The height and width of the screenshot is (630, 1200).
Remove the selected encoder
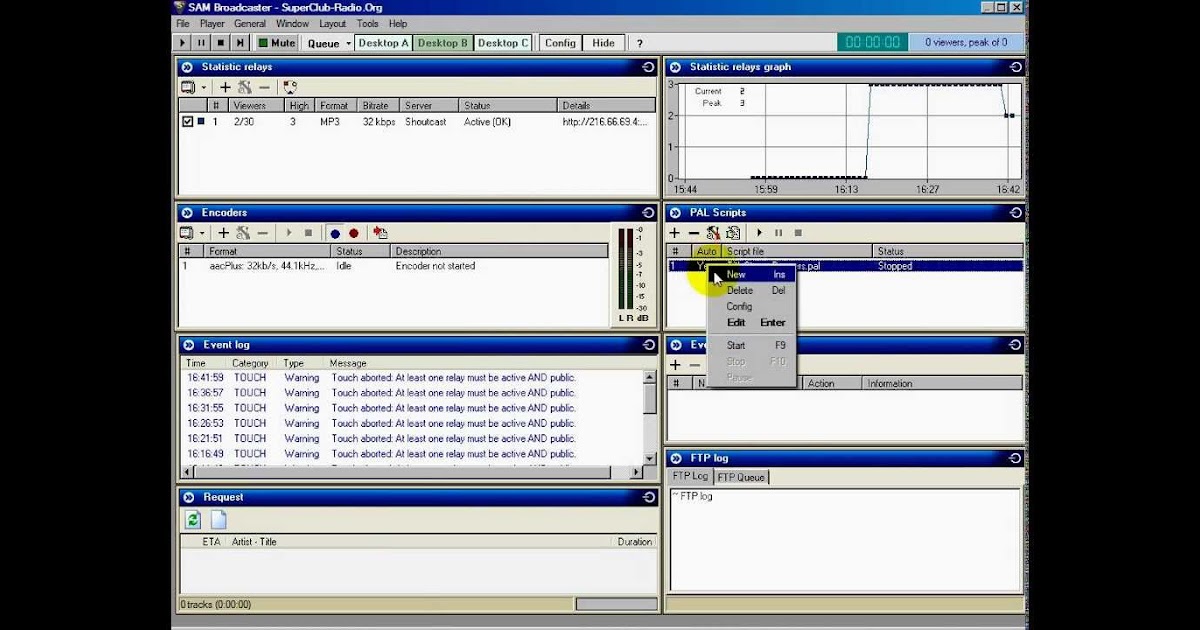click(x=263, y=233)
